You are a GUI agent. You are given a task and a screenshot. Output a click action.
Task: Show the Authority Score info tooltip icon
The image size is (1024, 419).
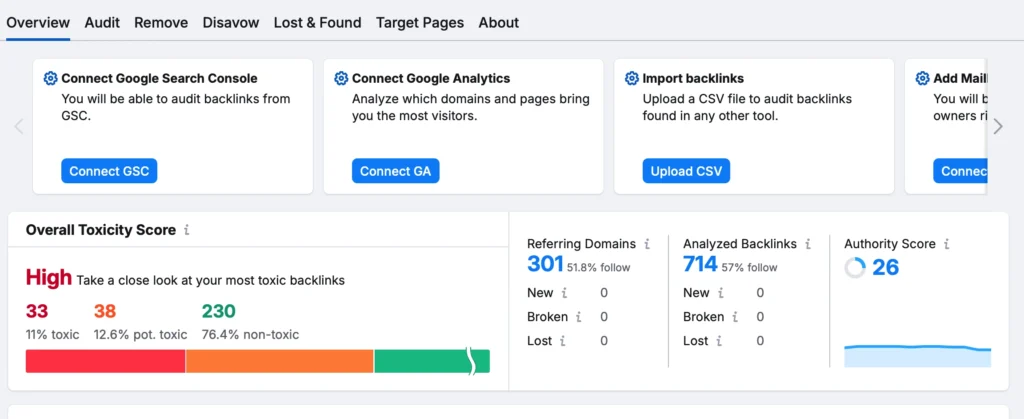pos(947,243)
